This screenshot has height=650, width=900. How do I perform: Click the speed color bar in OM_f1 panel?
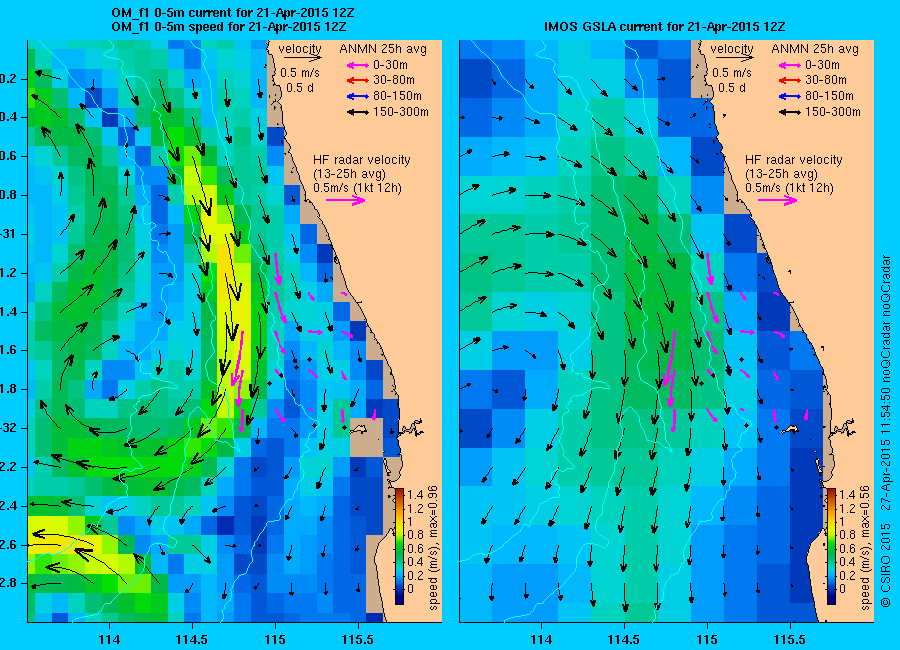[x=399, y=546]
